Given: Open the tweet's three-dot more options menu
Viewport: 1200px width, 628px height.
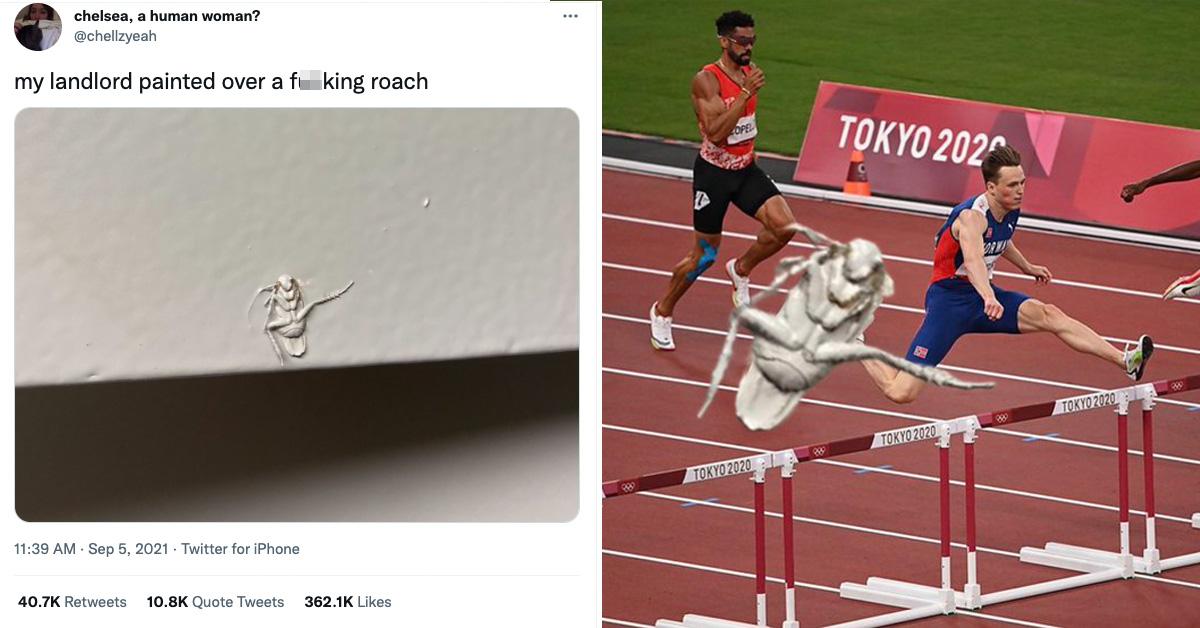Looking at the screenshot, I should (570, 16).
